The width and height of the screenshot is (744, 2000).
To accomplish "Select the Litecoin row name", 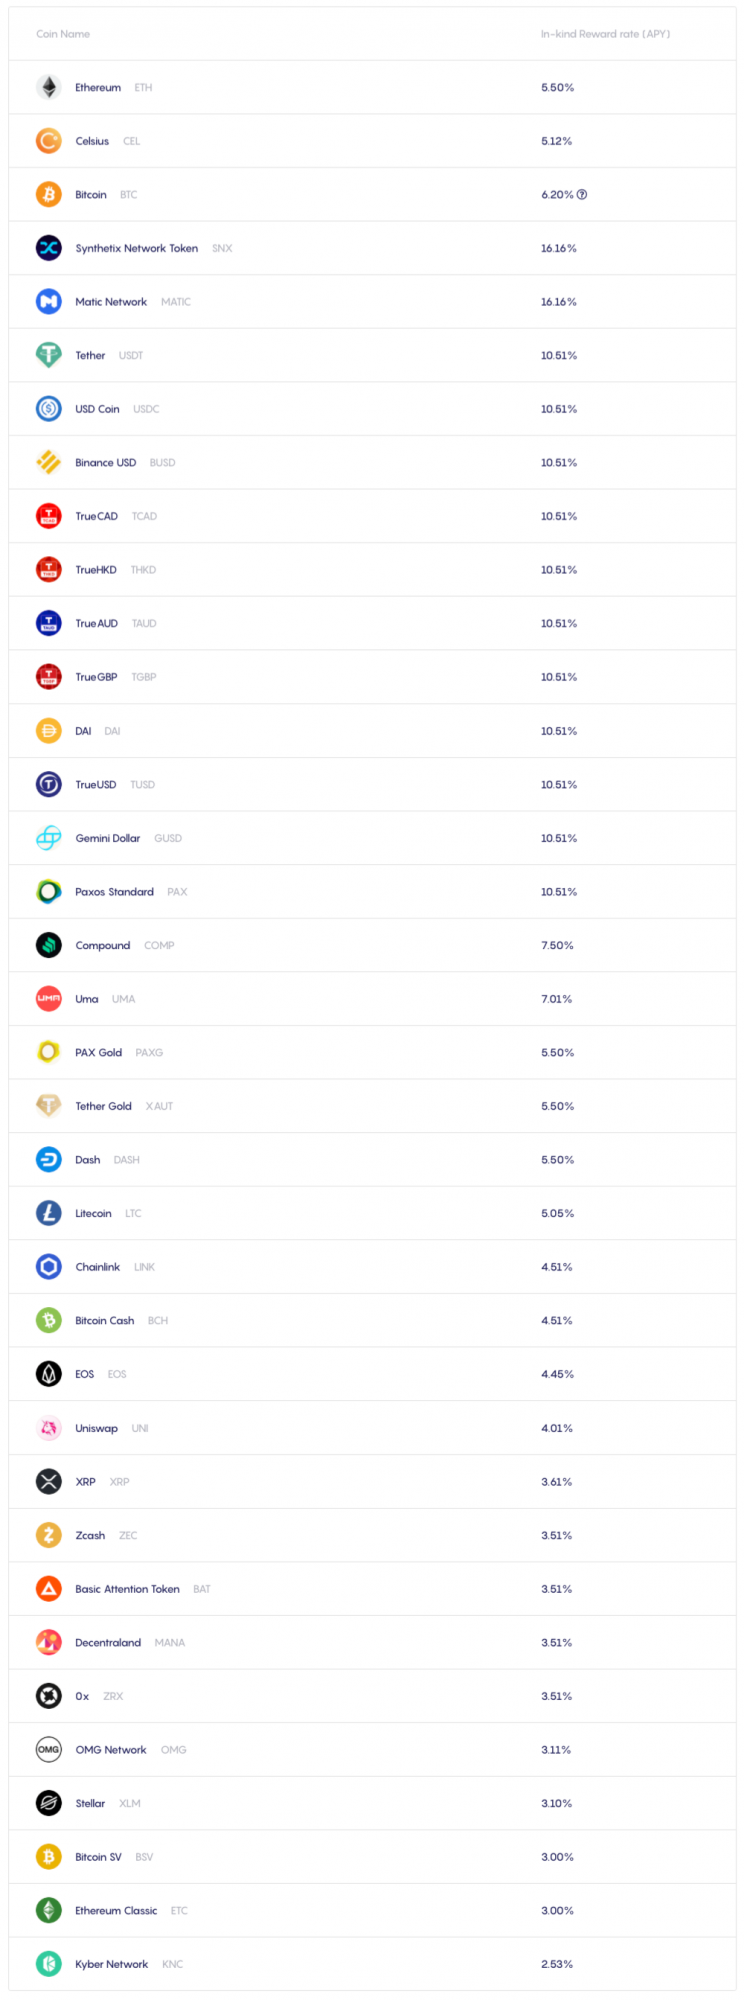I will pos(93,1213).
